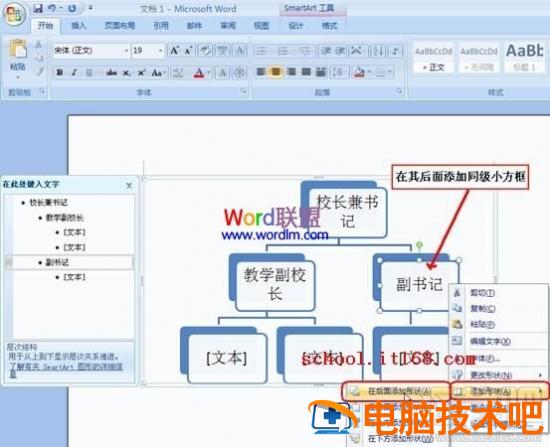Click the red Font Color A icon
The height and width of the screenshot is (447, 550).
pos(199,73)
